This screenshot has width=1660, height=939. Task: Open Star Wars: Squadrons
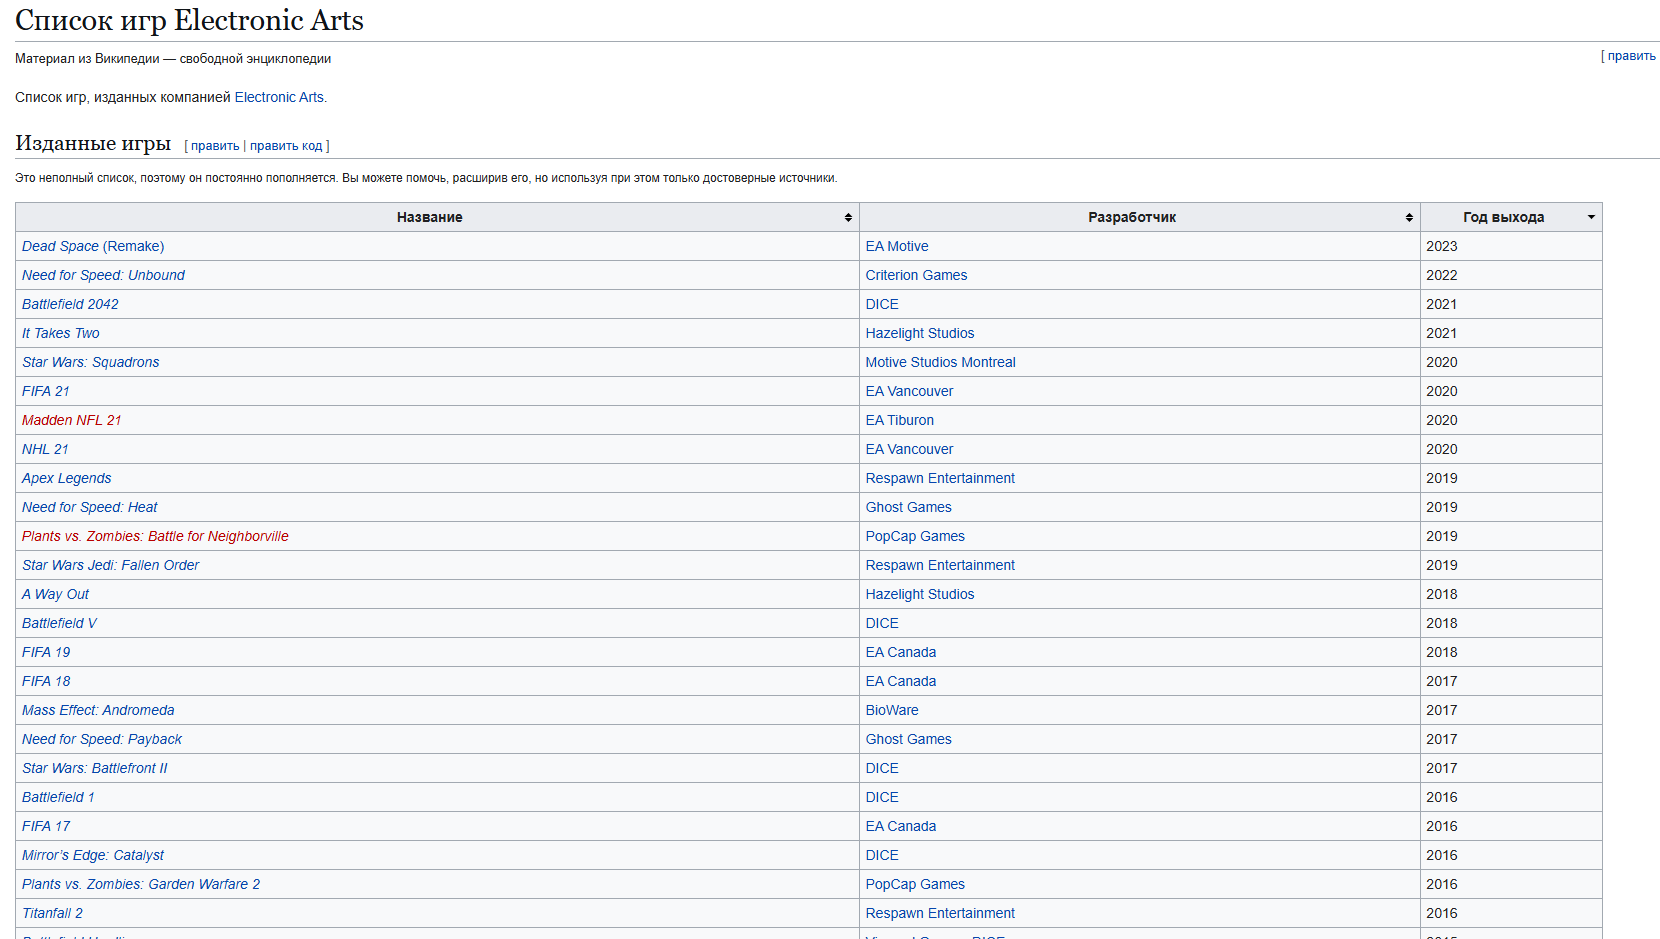(91, 362)
